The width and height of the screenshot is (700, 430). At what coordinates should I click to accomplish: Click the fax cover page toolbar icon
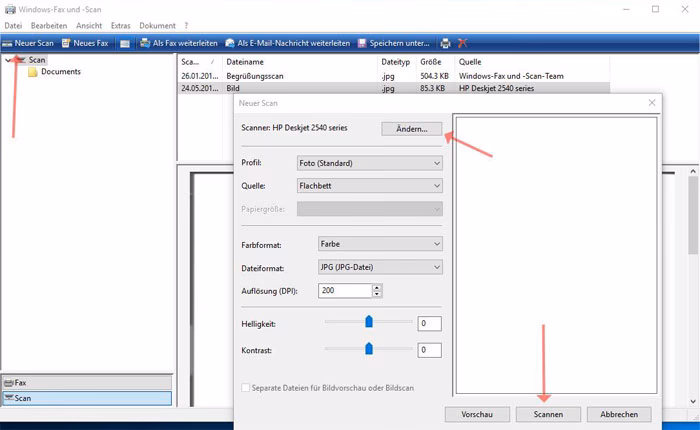pos(125,44)
